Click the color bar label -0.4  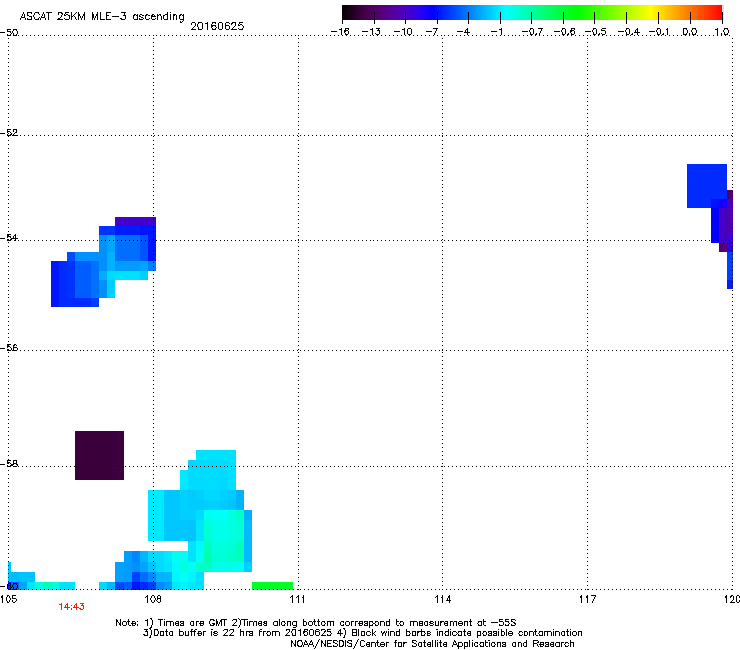pos(629,32)
